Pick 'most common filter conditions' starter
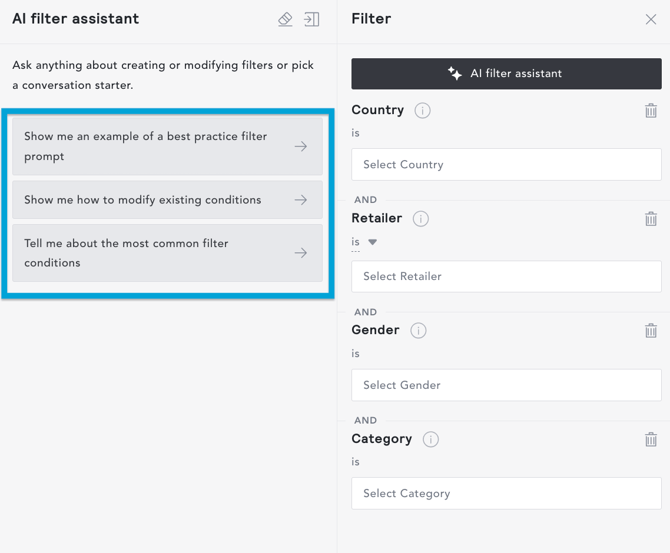This screenshot has height=553, width=670. click(x=167, y=253)
